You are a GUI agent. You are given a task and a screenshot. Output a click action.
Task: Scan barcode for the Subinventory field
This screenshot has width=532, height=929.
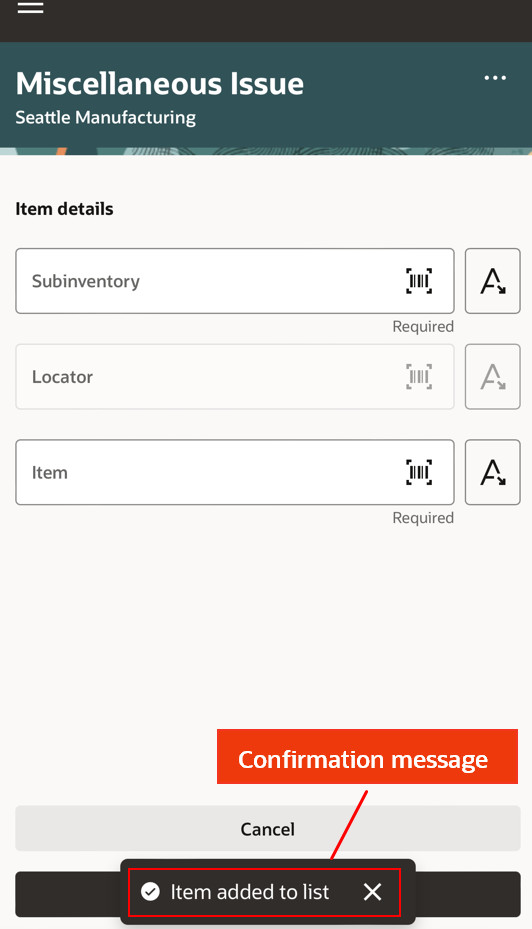tap(419, 281)
